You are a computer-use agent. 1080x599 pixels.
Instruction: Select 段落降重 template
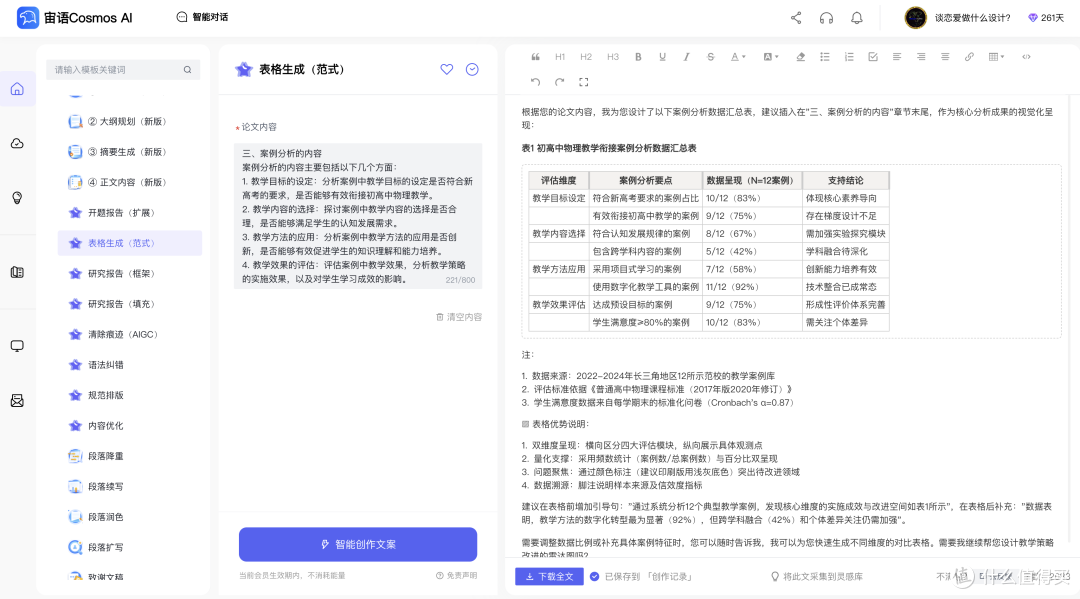(129, 456)
